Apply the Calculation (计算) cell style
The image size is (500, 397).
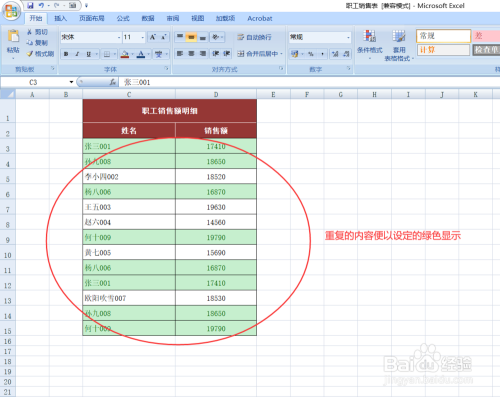point(443,50)
